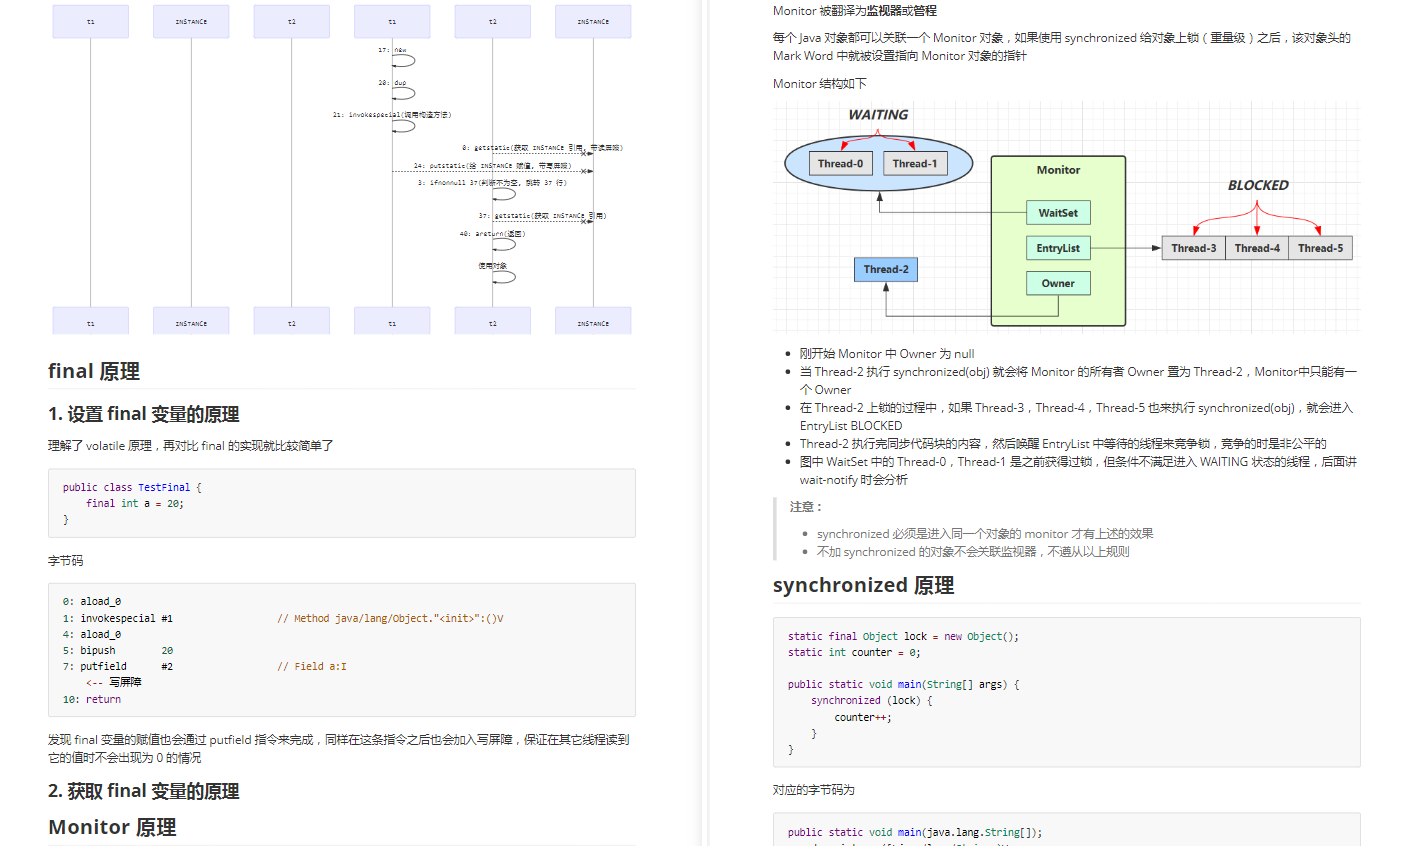Select bullet starting "当 Thread-2 执行 synchronized(obj)"

1078,381
